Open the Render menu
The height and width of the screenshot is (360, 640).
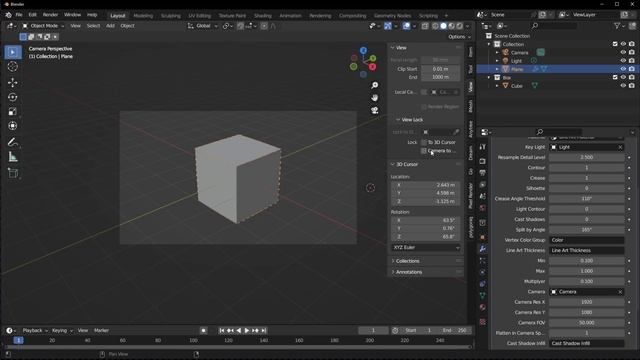[50, 15]
